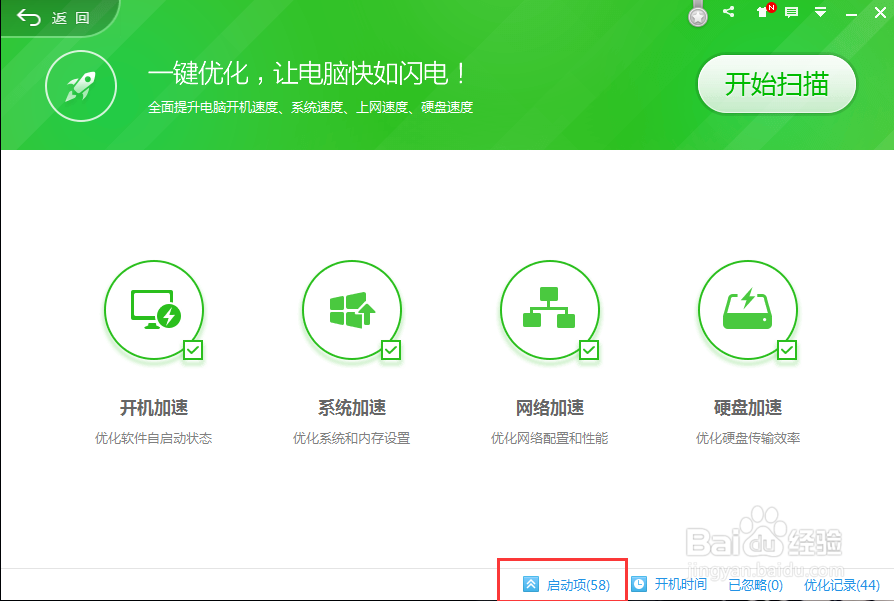Screen dimensions: 894x601
Task: Click the rocket optimization icon
Action: 81,86
